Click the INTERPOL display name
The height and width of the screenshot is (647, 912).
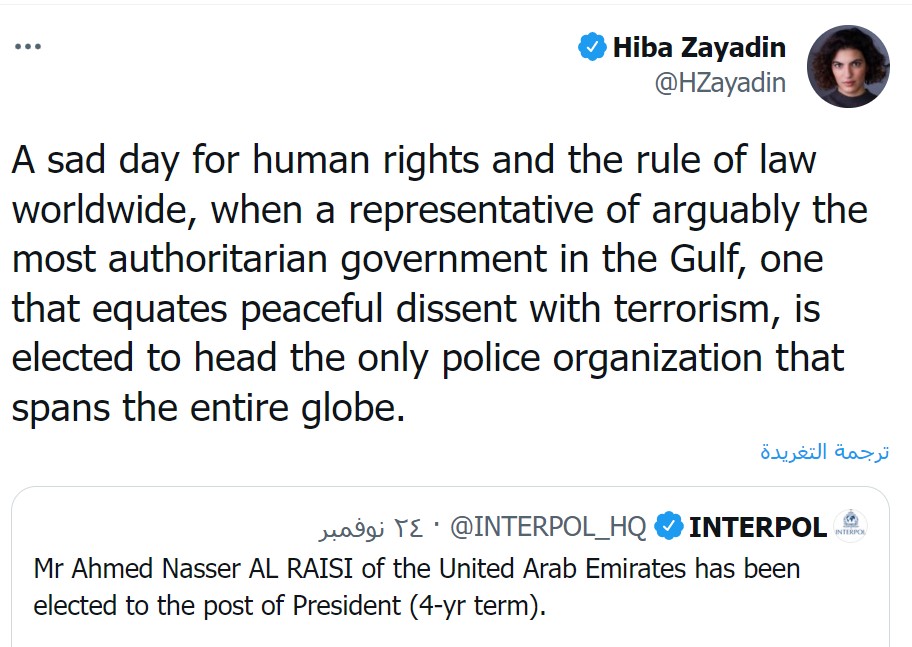pyautogui.click(x=758, y=526)
